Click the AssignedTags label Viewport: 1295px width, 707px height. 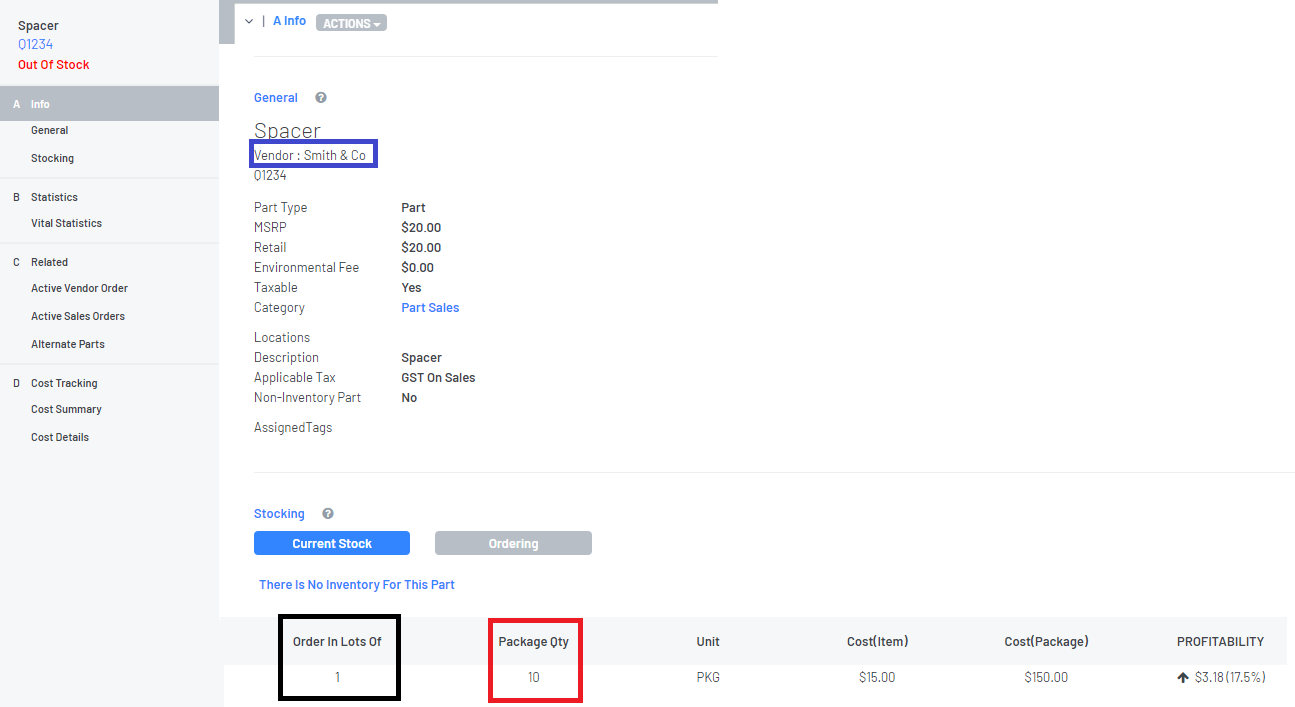293,428
